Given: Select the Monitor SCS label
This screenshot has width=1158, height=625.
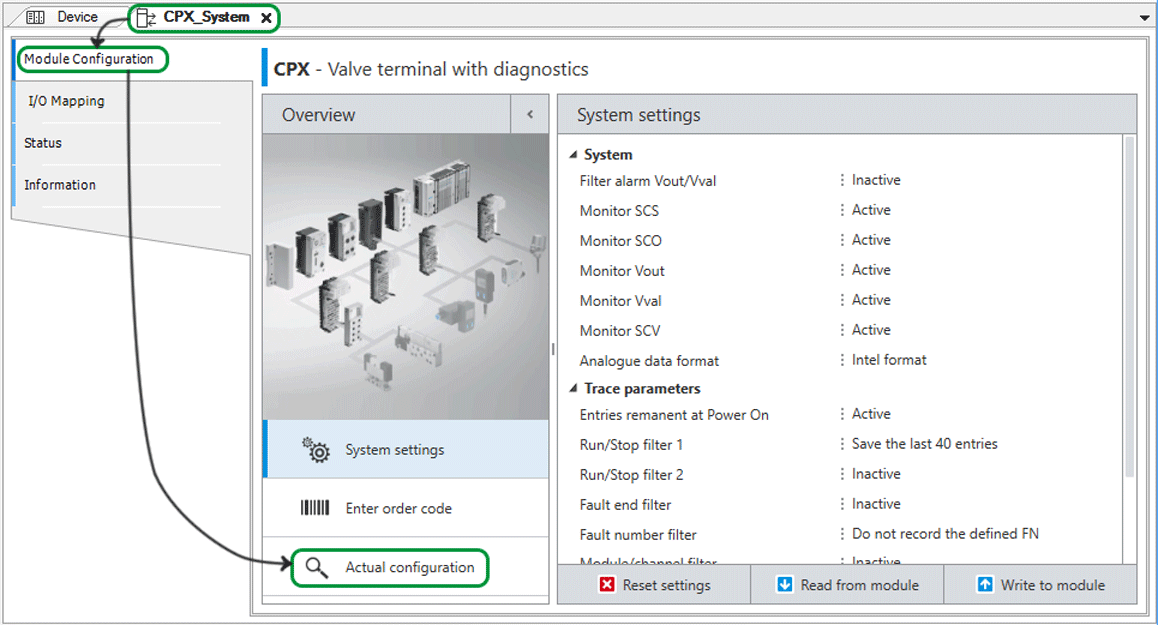Looking at the screenshot, I should tap(619, 211).
